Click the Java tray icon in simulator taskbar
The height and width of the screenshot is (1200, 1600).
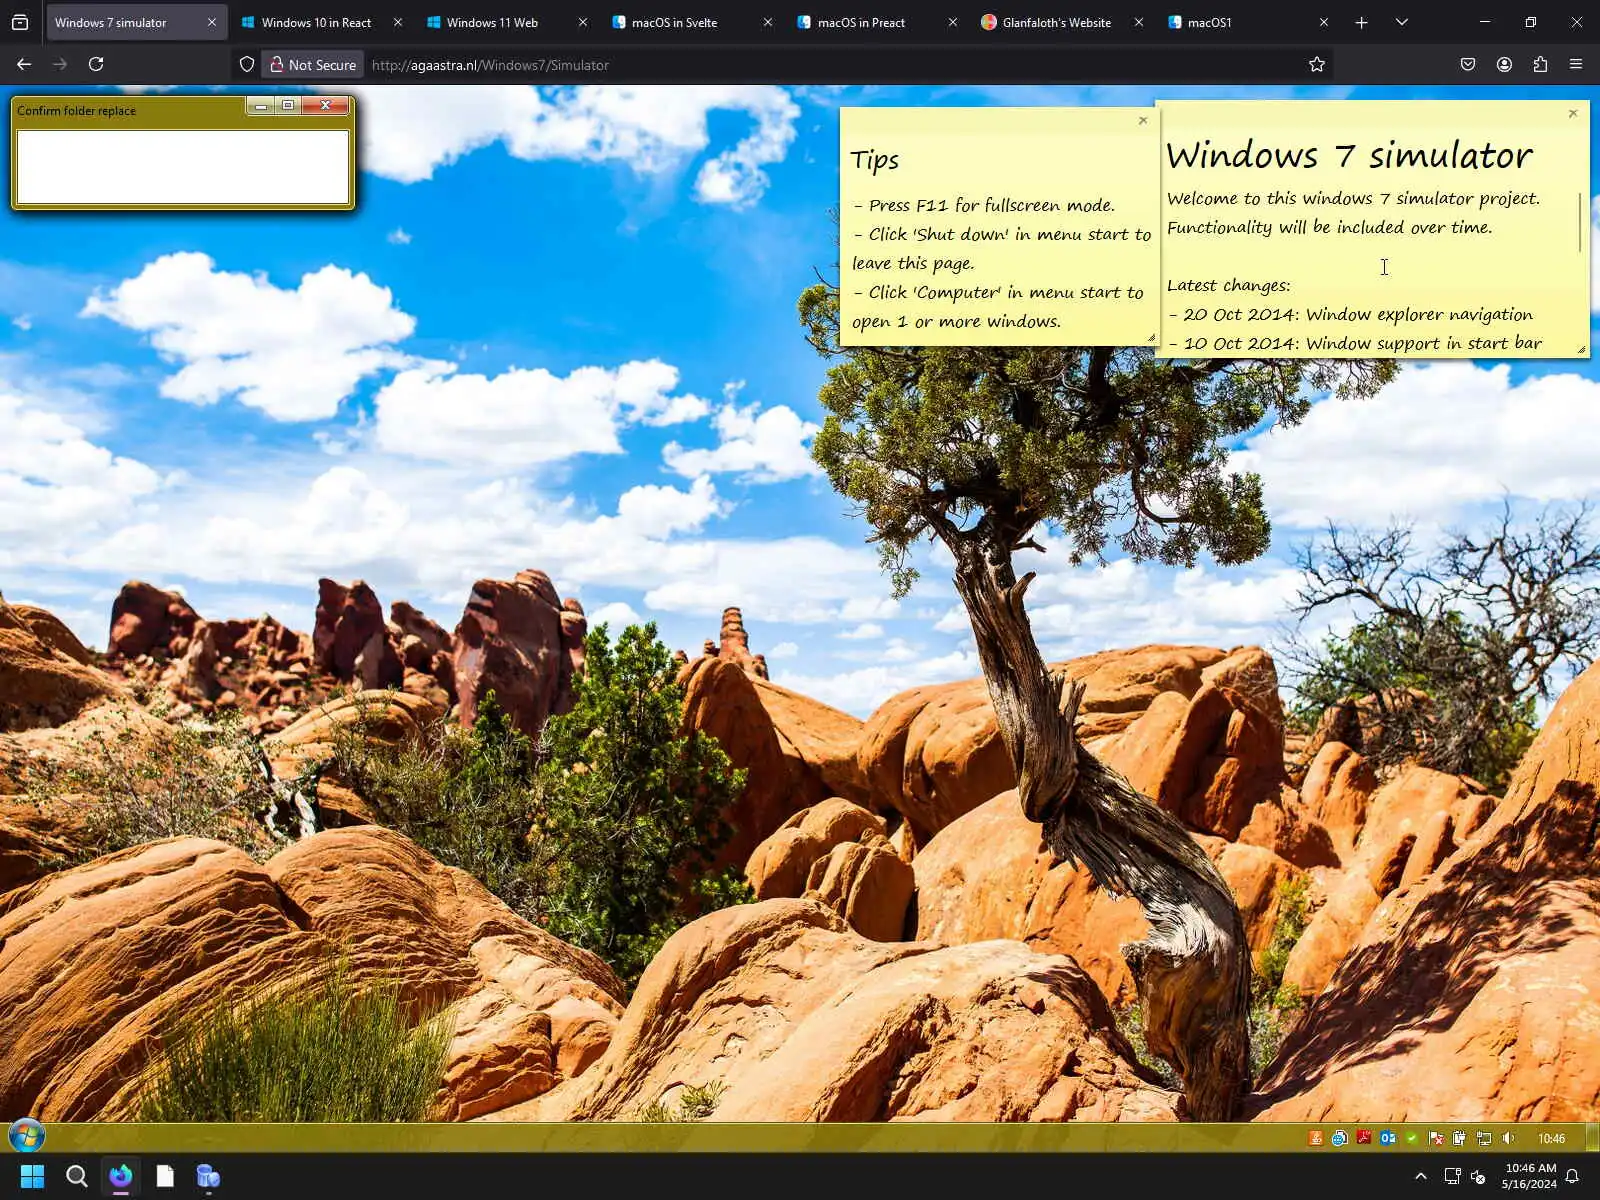coord(1315,1138)
